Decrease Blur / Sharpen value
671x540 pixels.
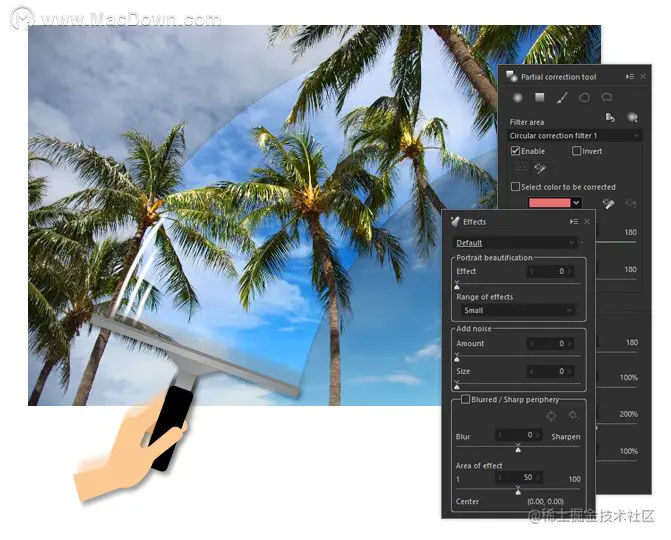500,435
